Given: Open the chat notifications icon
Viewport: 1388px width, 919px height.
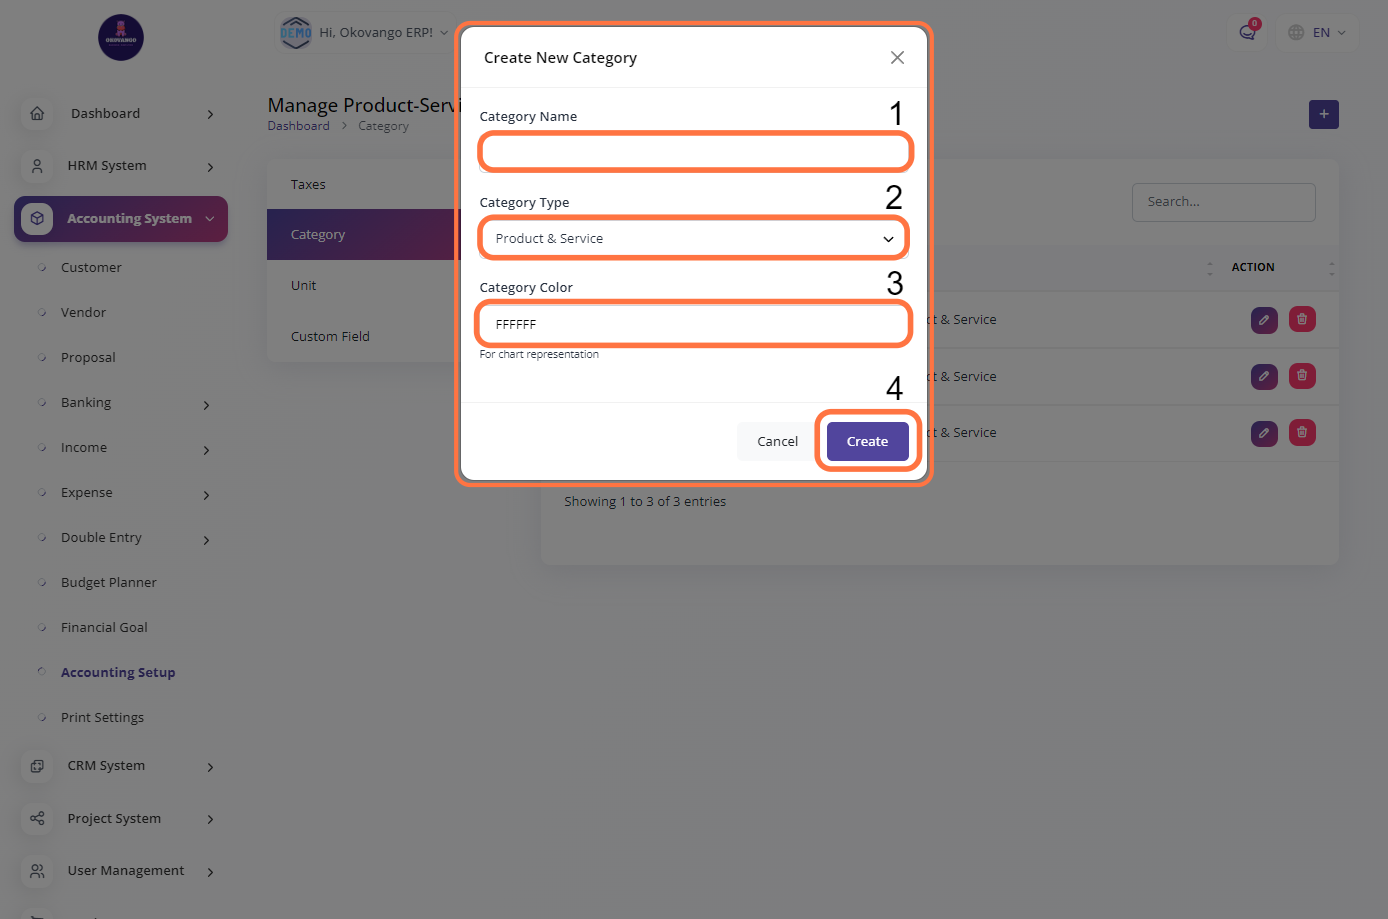Looking at the screenshot, I should coord(1247,33).
